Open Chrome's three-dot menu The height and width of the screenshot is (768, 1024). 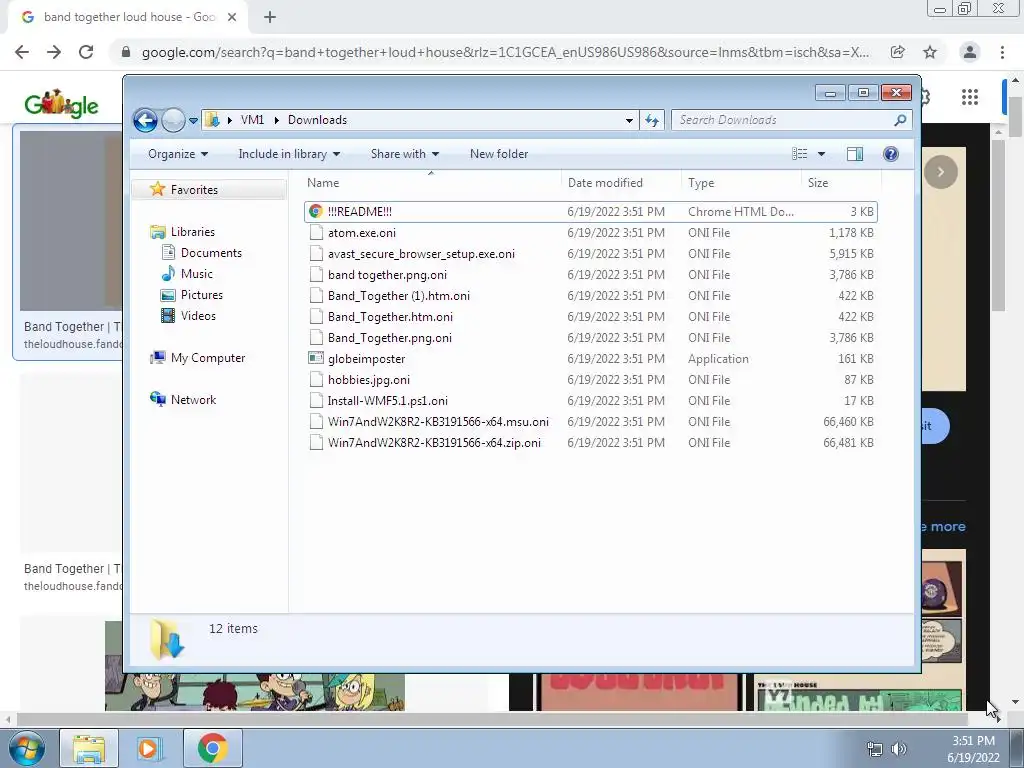tap(1002, 52)
